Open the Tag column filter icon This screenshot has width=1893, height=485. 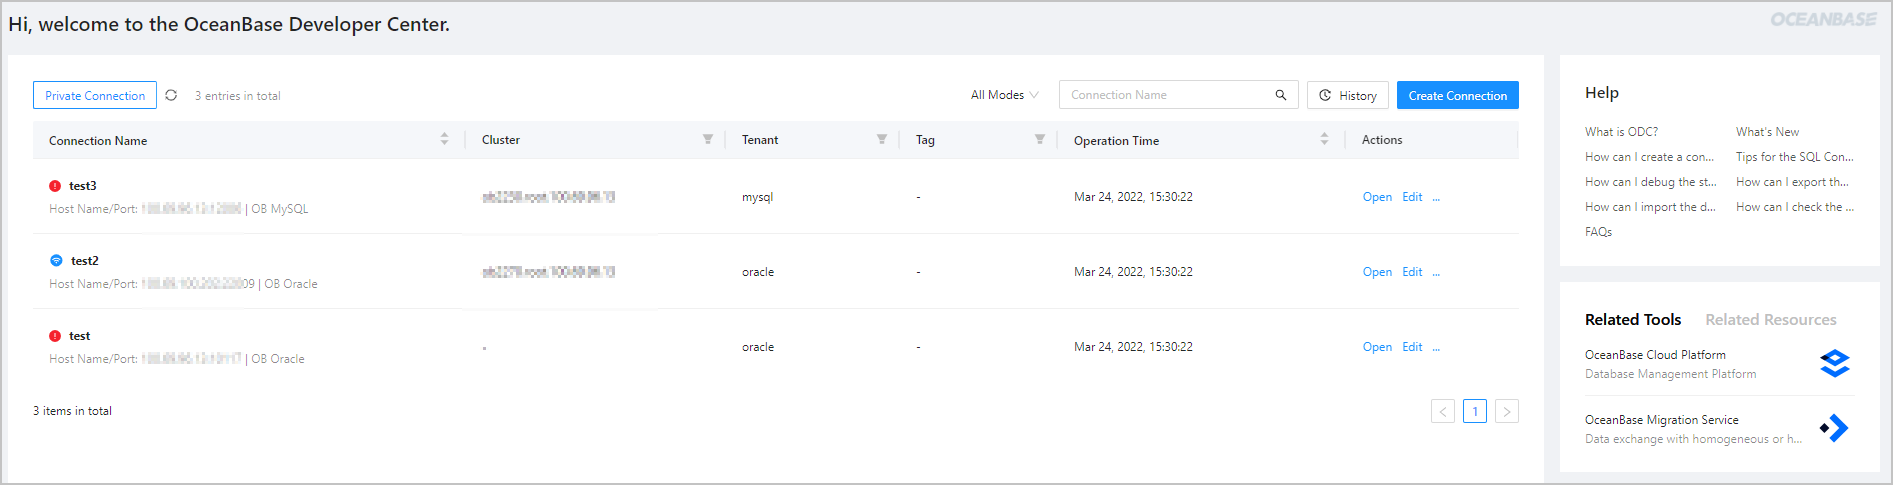1039,139
